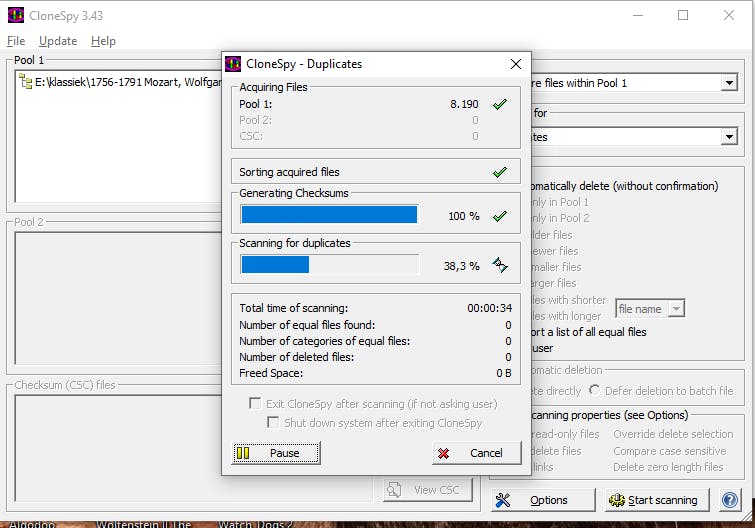Screen dimensions: 755x528
Task: Select Defer deletion to batch file radio
Action: click(595, 390)
